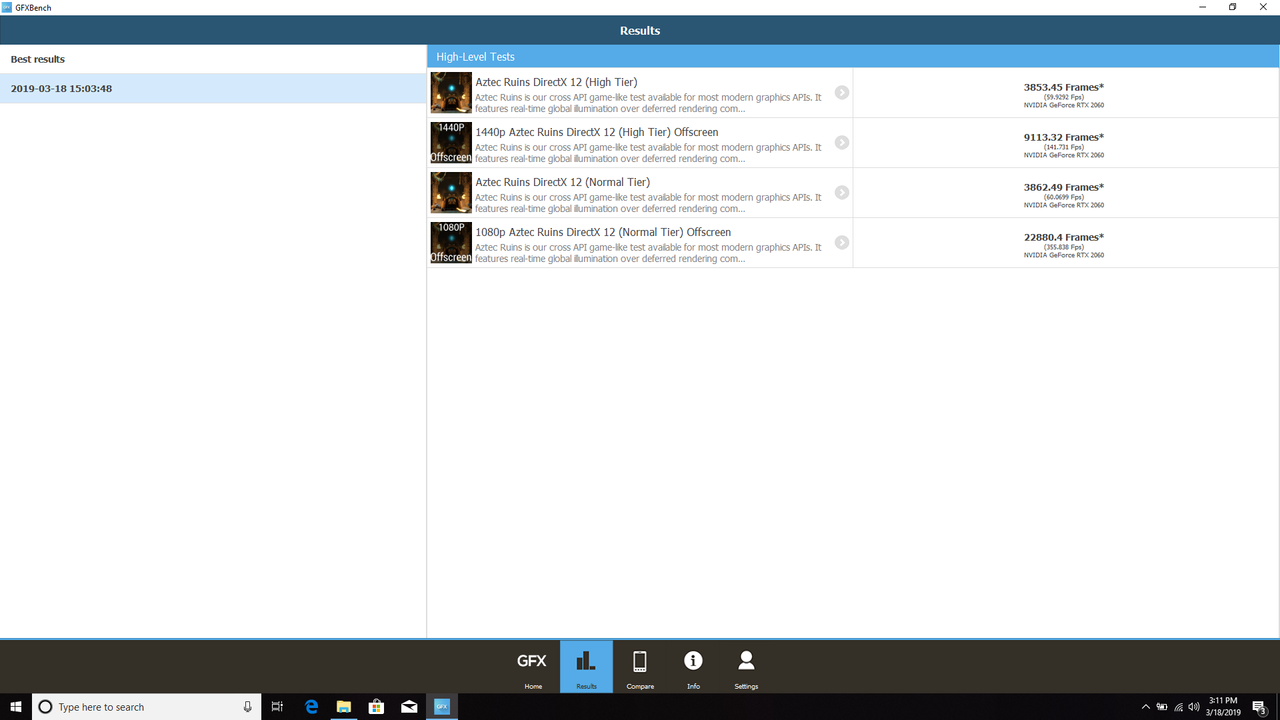Screen dimensions: 1280x720
Task: Expand arrow for 1080p Aztec Ruins Offscreen
Action: [842, 242]
